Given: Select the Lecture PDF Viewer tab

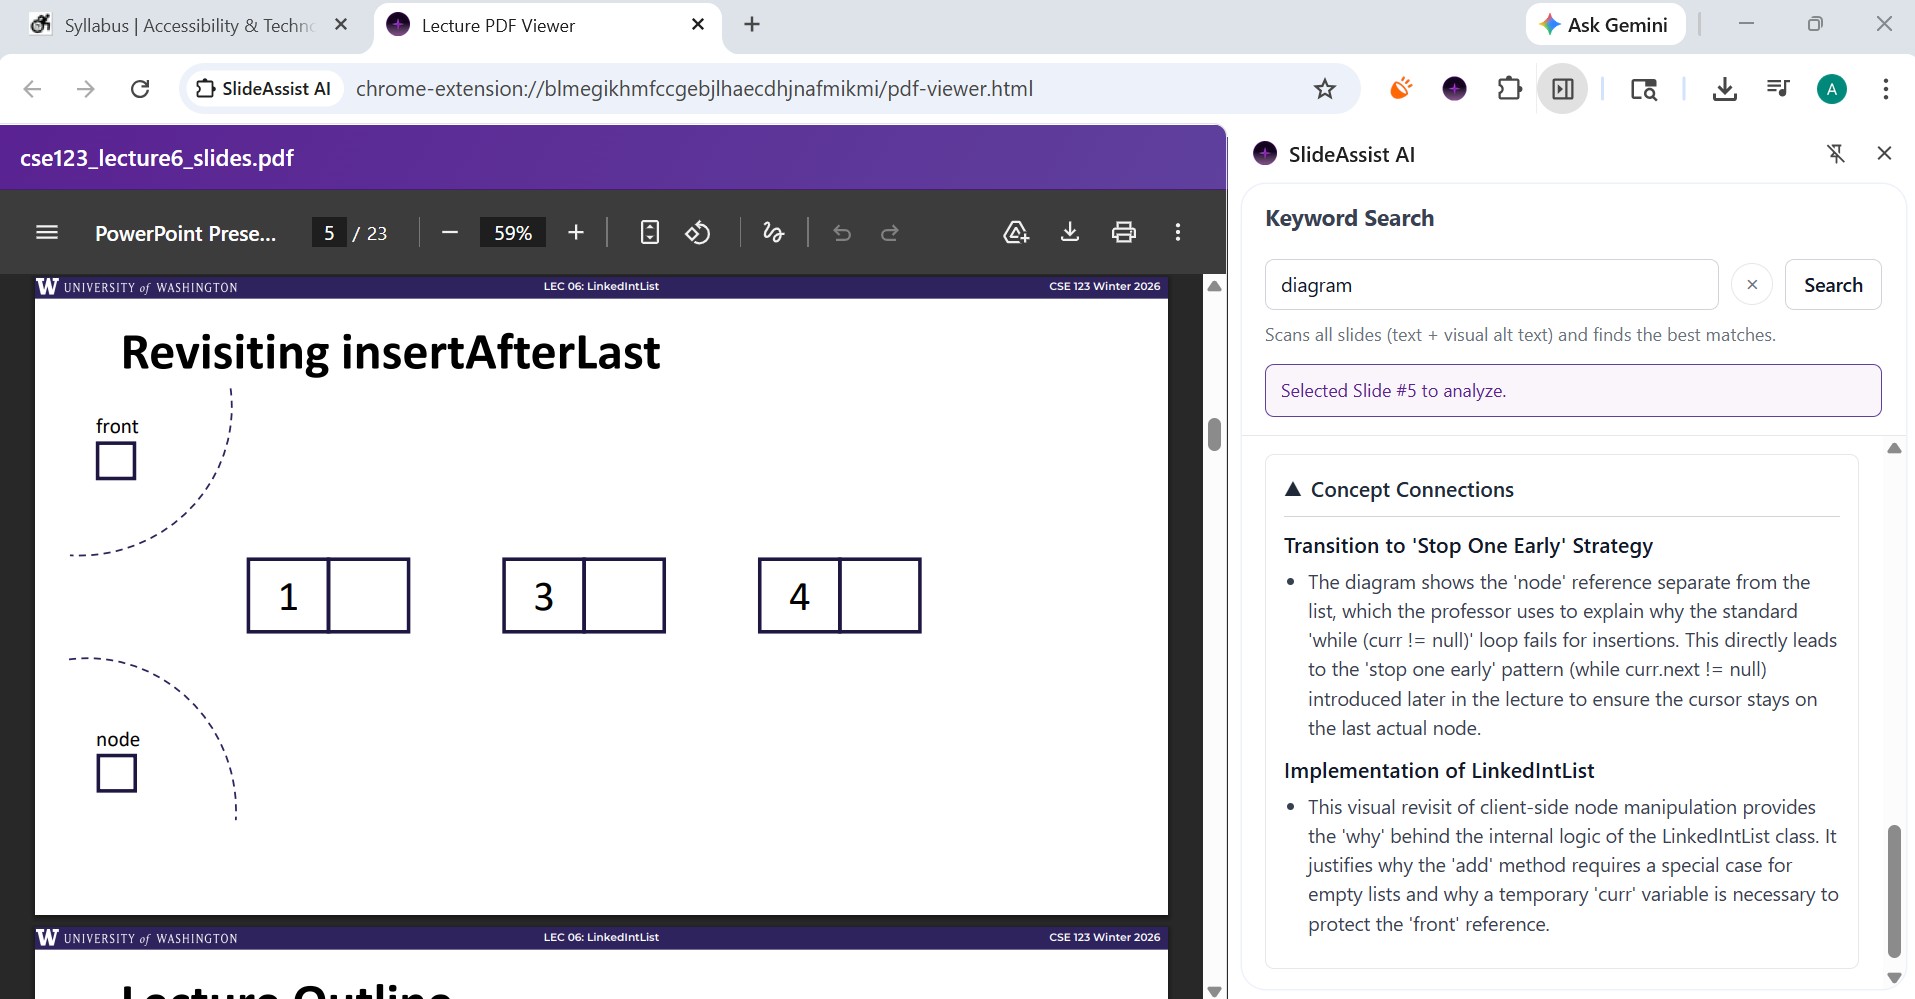Looking at the screenshot, I should pos(497,25).
